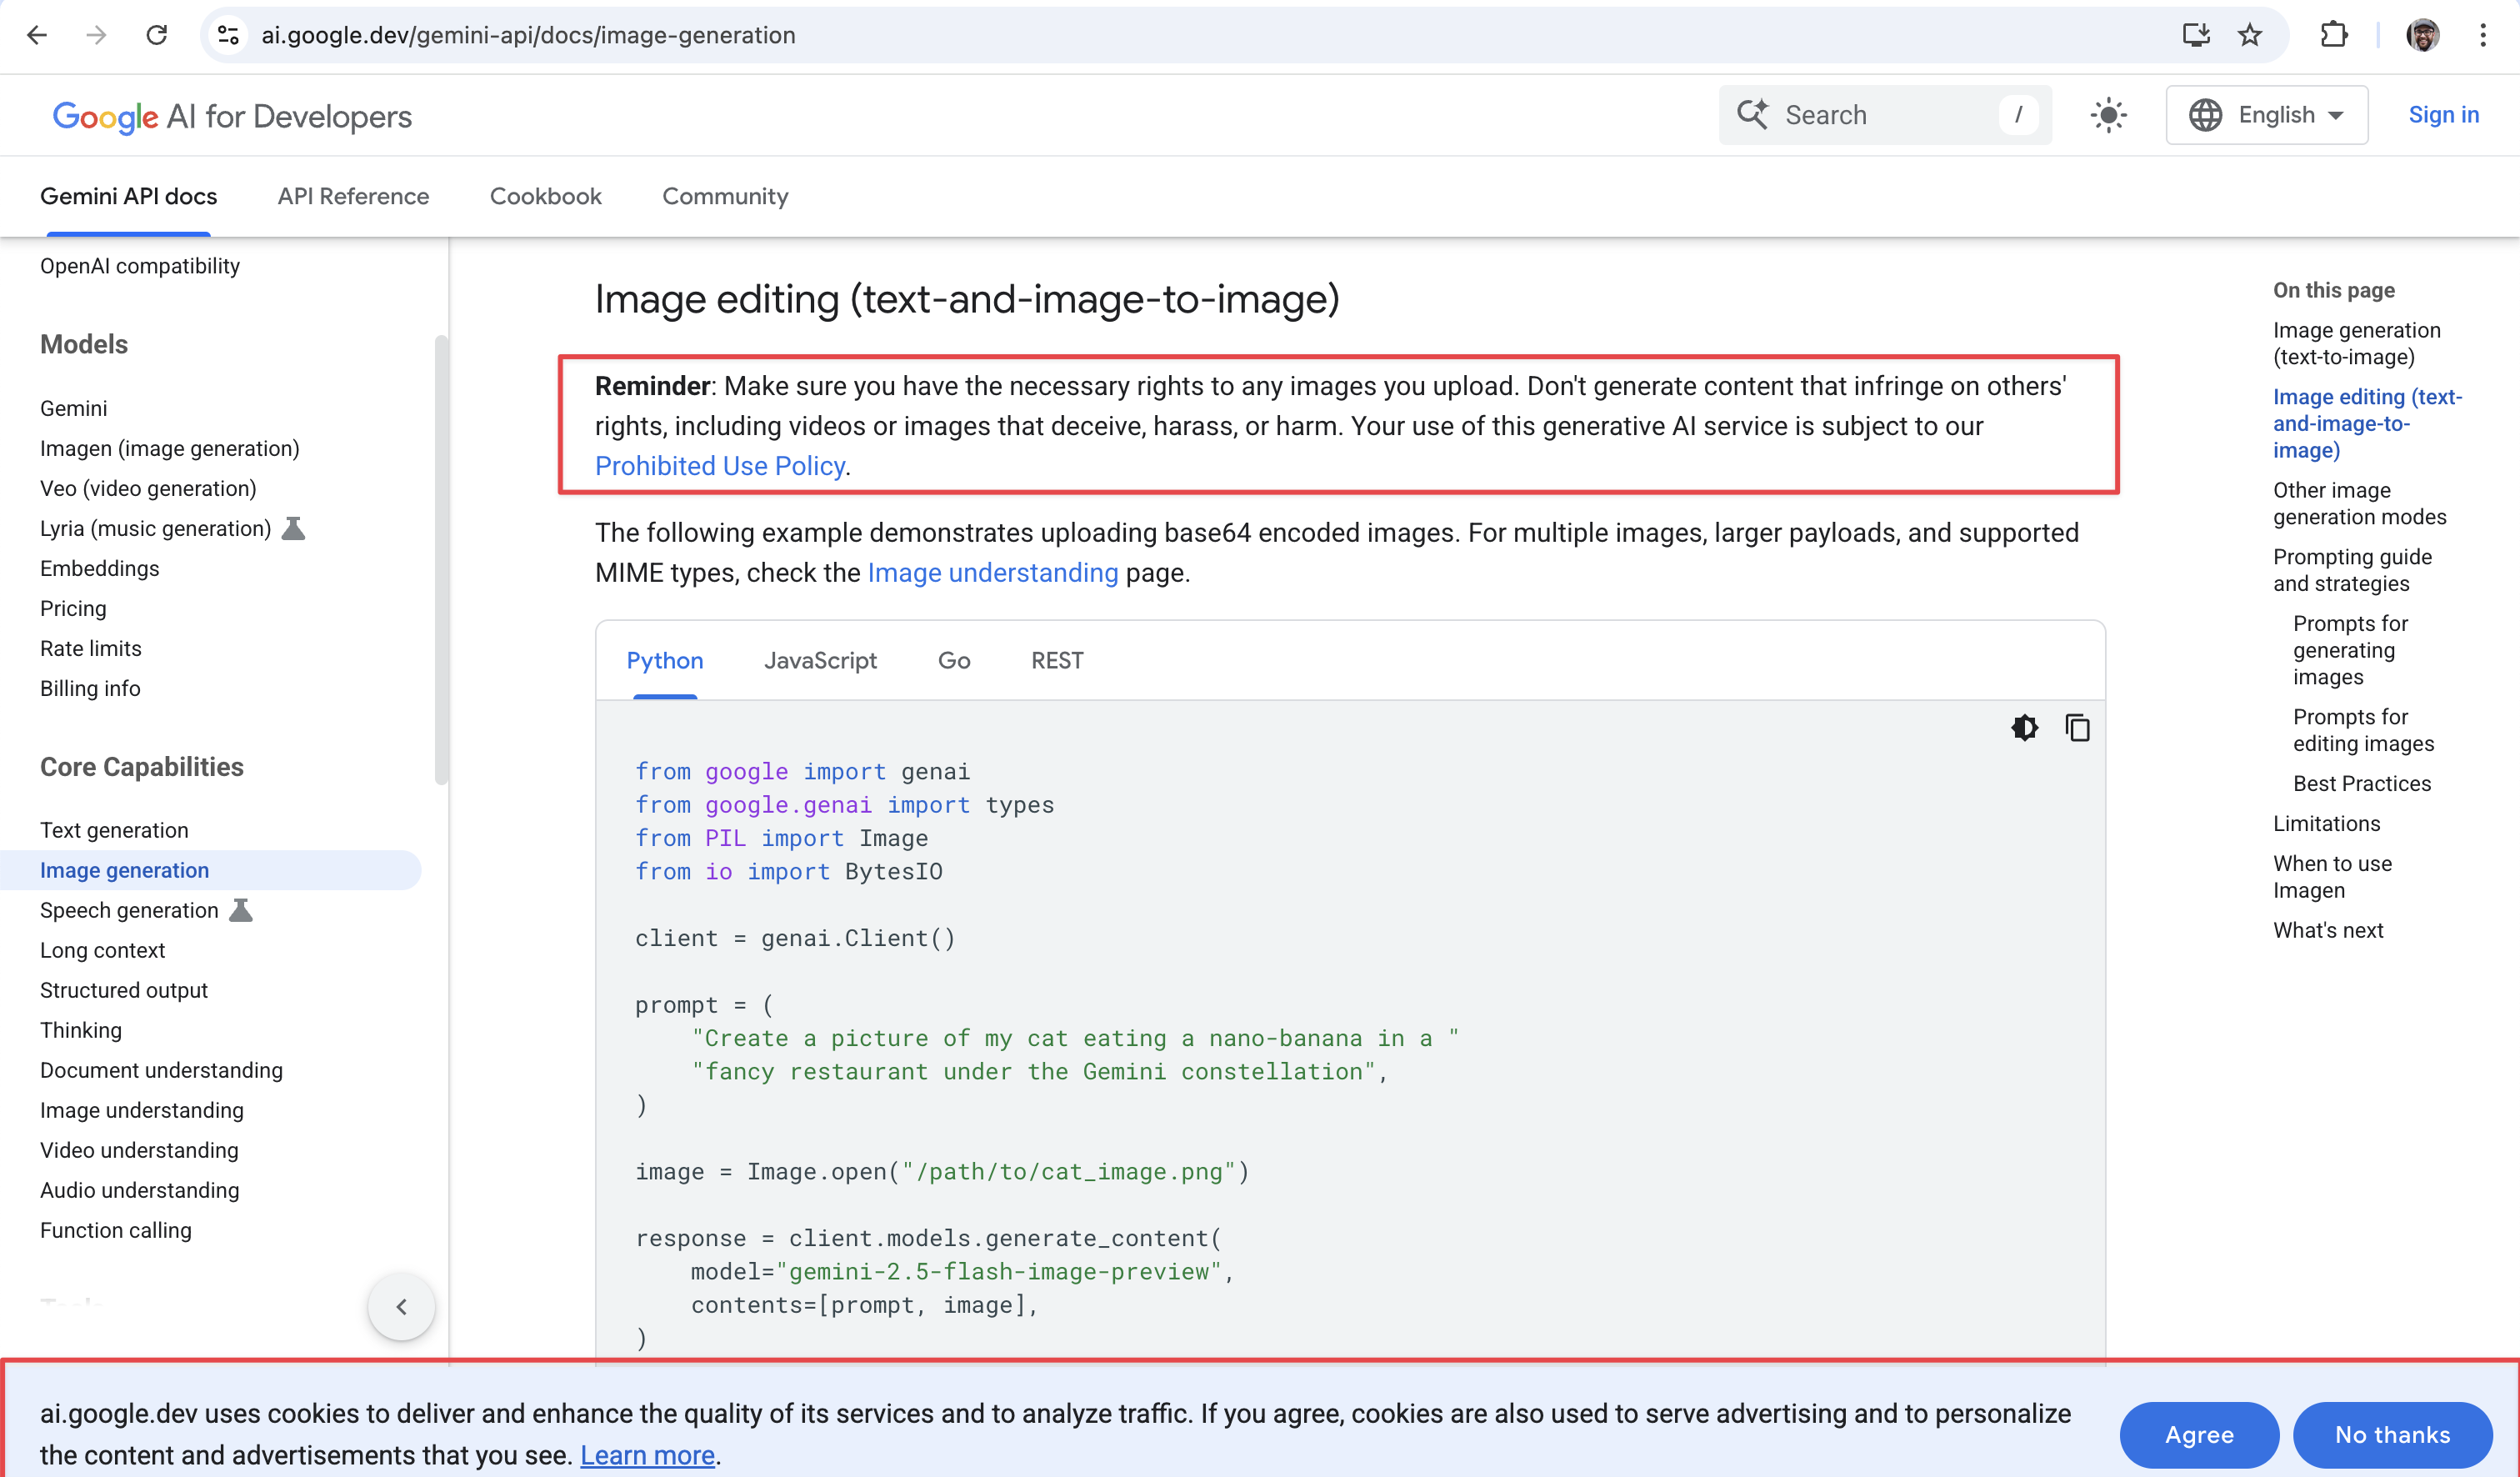Open Rate limits in sidebar
2520x1477 pixels.
91,648
